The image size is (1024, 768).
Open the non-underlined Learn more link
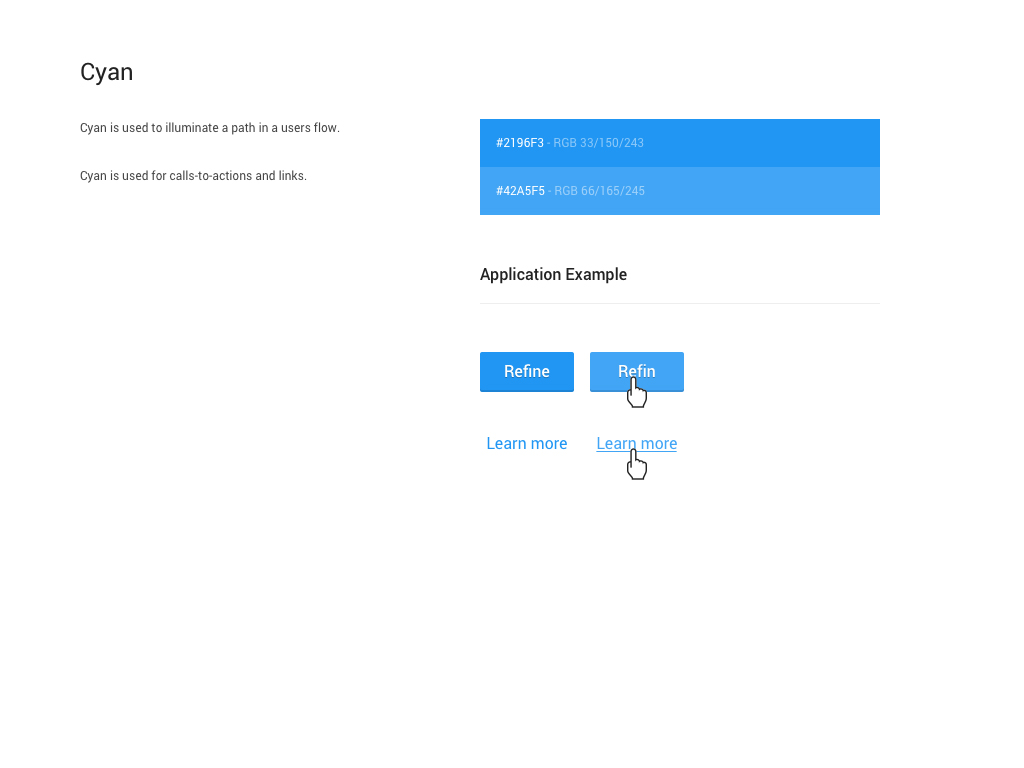[x=526, y=443]
